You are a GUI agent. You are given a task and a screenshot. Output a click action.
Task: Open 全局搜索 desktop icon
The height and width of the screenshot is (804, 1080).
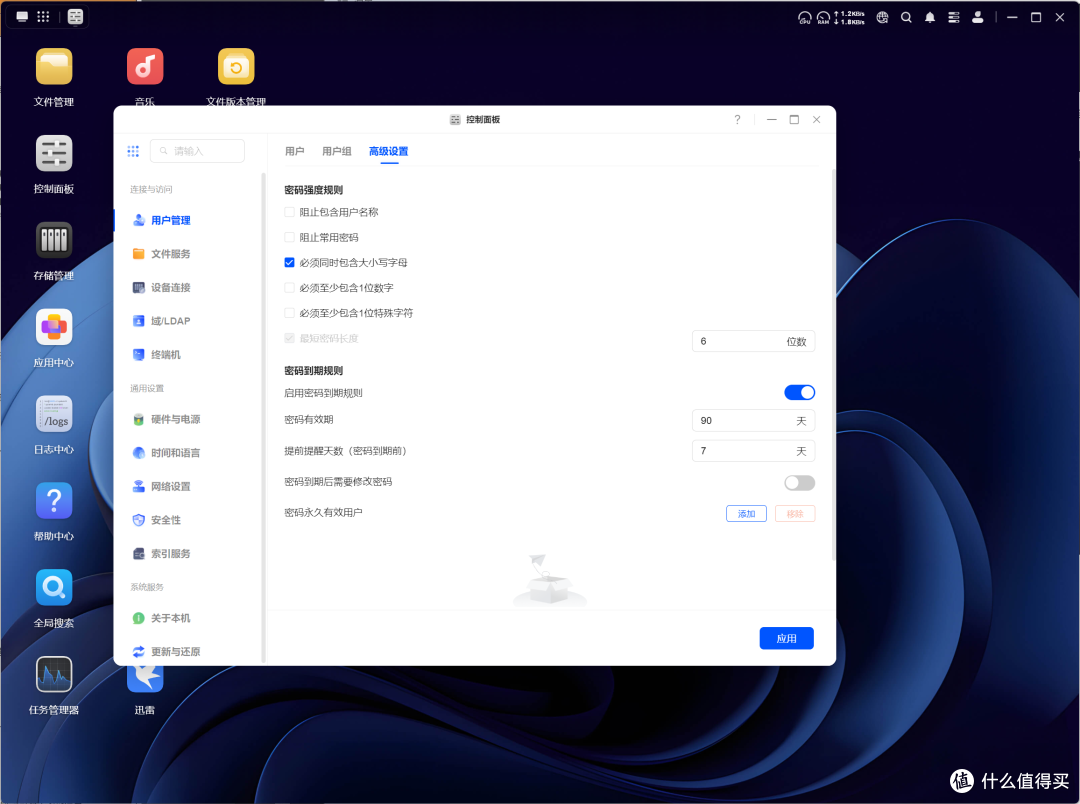coord(54,588)
